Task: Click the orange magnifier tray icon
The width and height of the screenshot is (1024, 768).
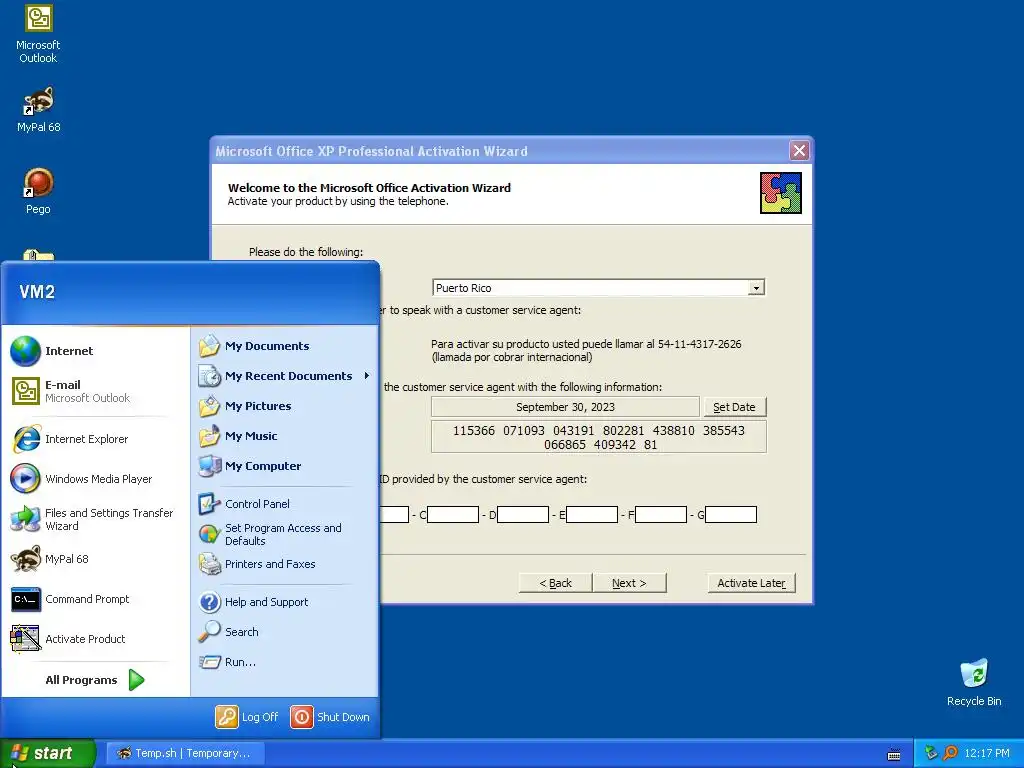Action: [x=950, y=753]
